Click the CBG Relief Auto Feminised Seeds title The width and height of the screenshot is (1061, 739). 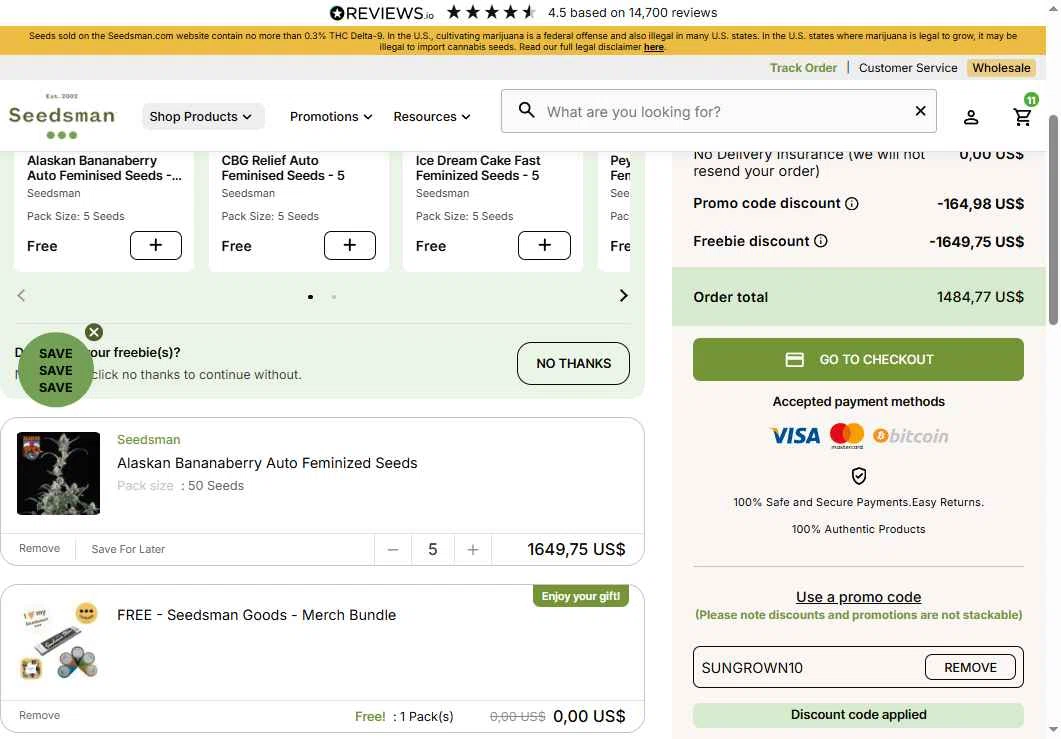pos(283,168)
